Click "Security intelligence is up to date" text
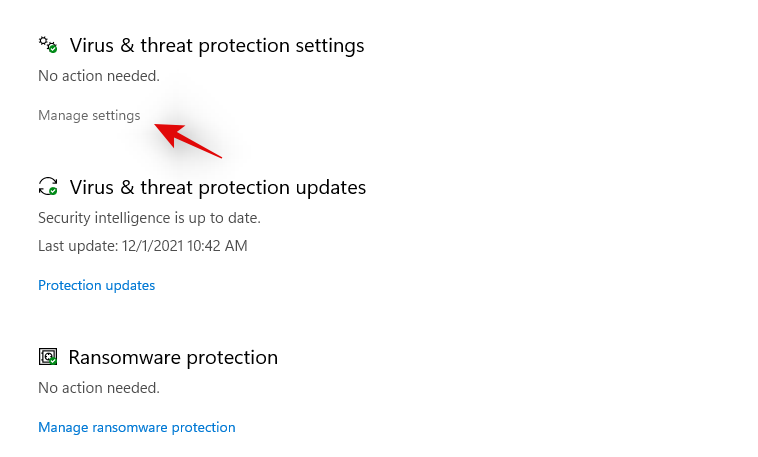Screen dimensions: 758x457 (x=149, y=217)
